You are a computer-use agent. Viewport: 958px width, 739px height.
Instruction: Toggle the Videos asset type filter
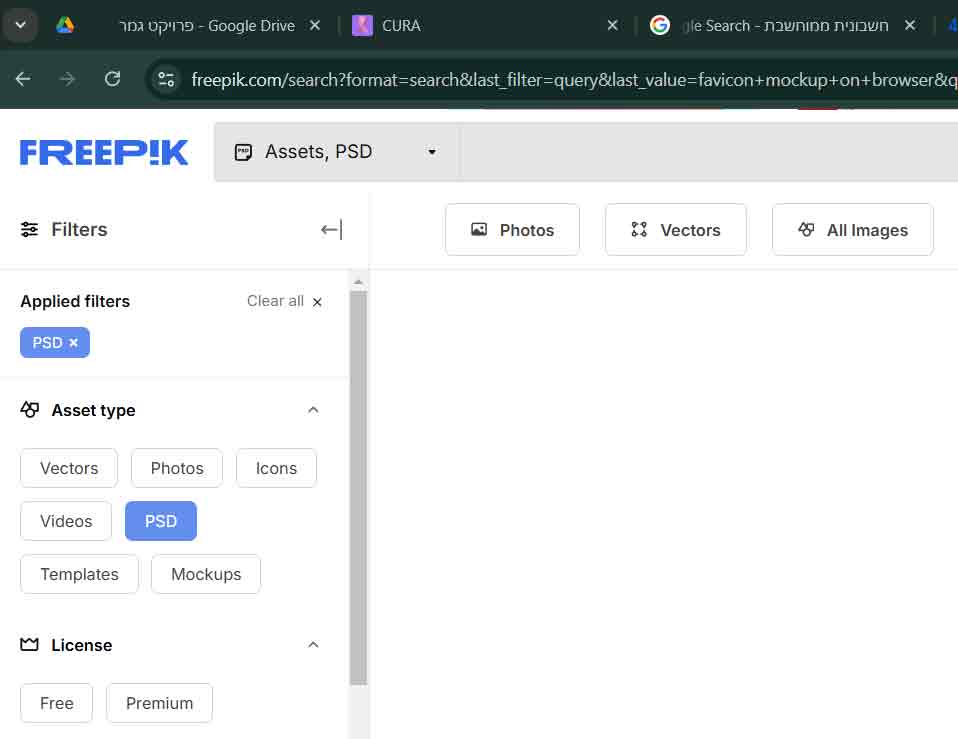pyautogui.click(x=66, y=521)
